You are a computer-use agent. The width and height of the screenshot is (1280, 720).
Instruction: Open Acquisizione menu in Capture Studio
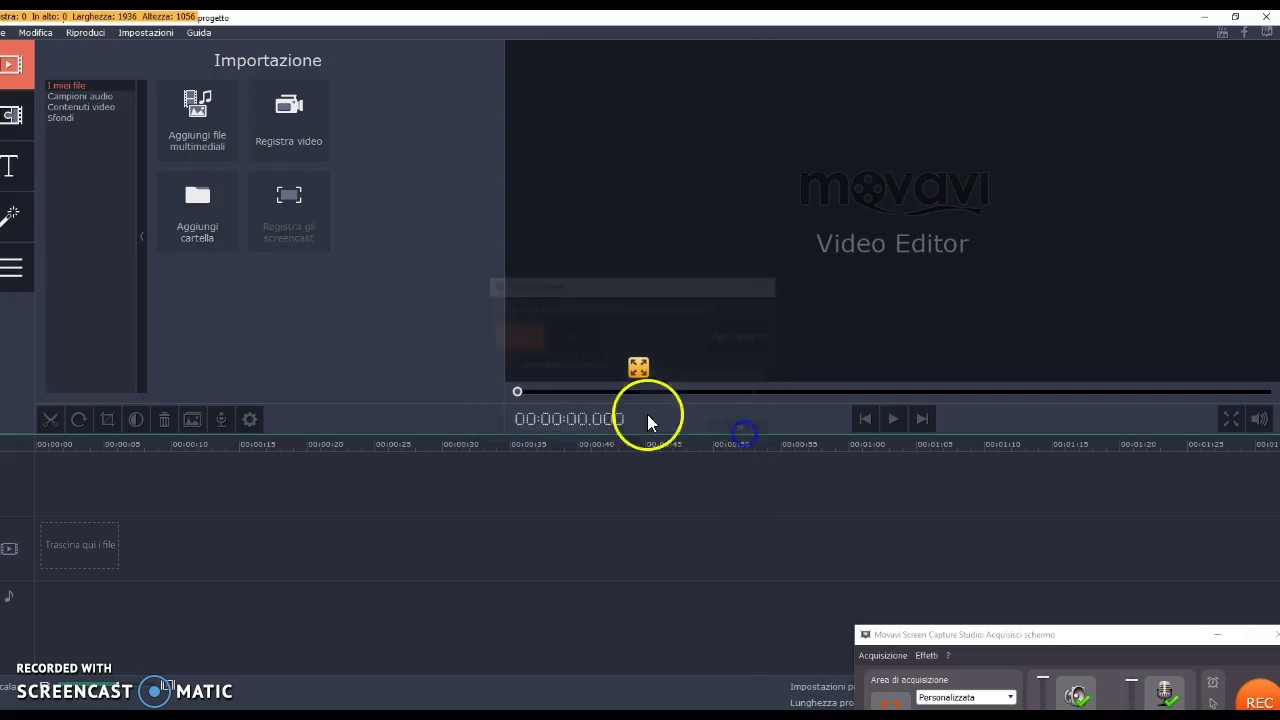point(883,656)
